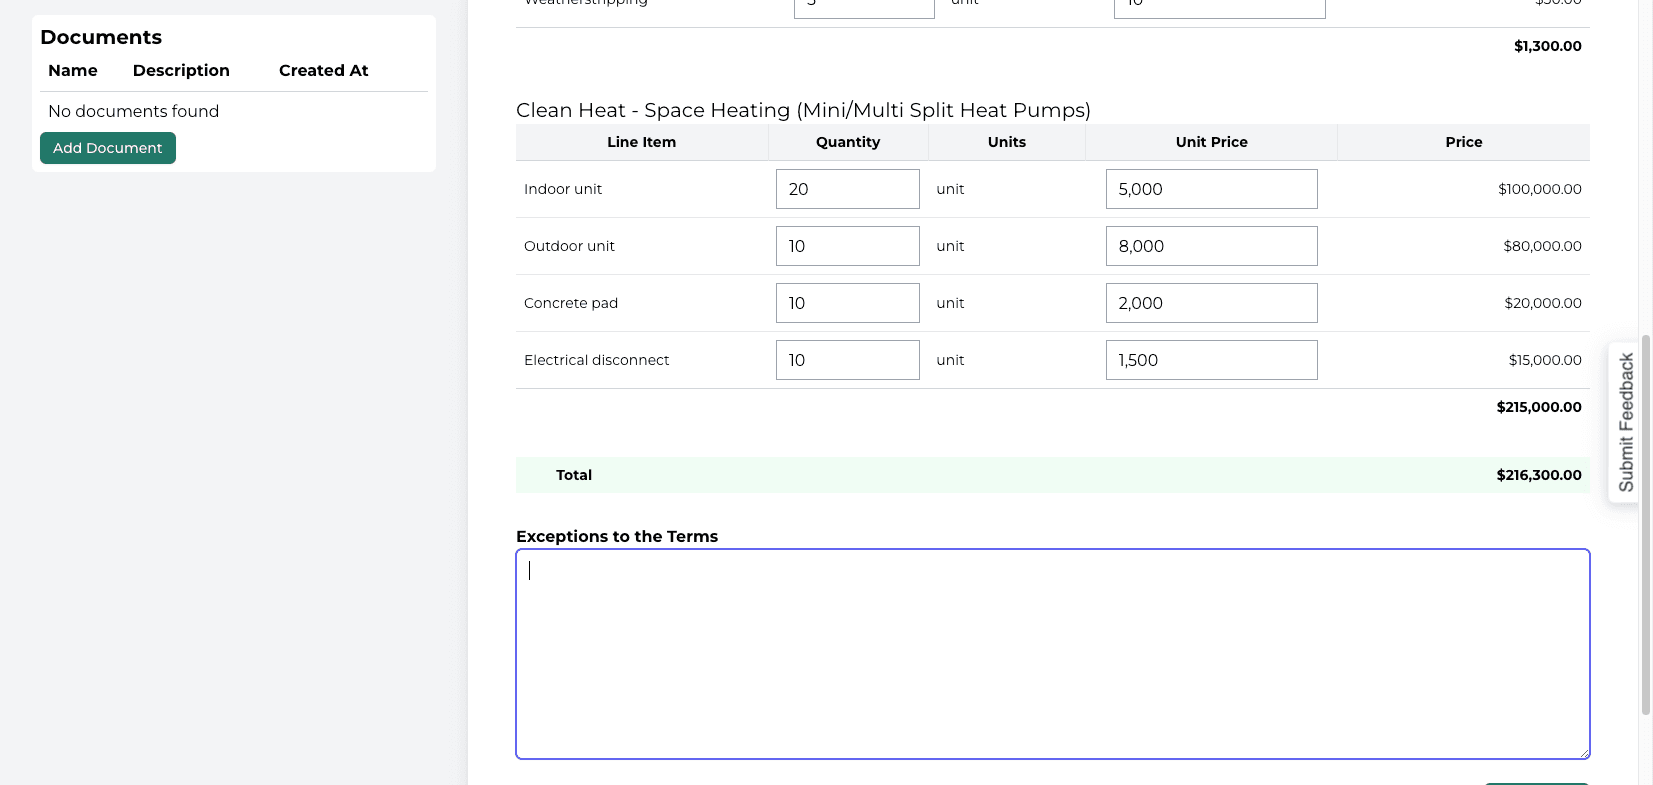Viewport: 1653px width, 785px height.
Task: Edit the Indoor unit quantity field
Action: 847,189
